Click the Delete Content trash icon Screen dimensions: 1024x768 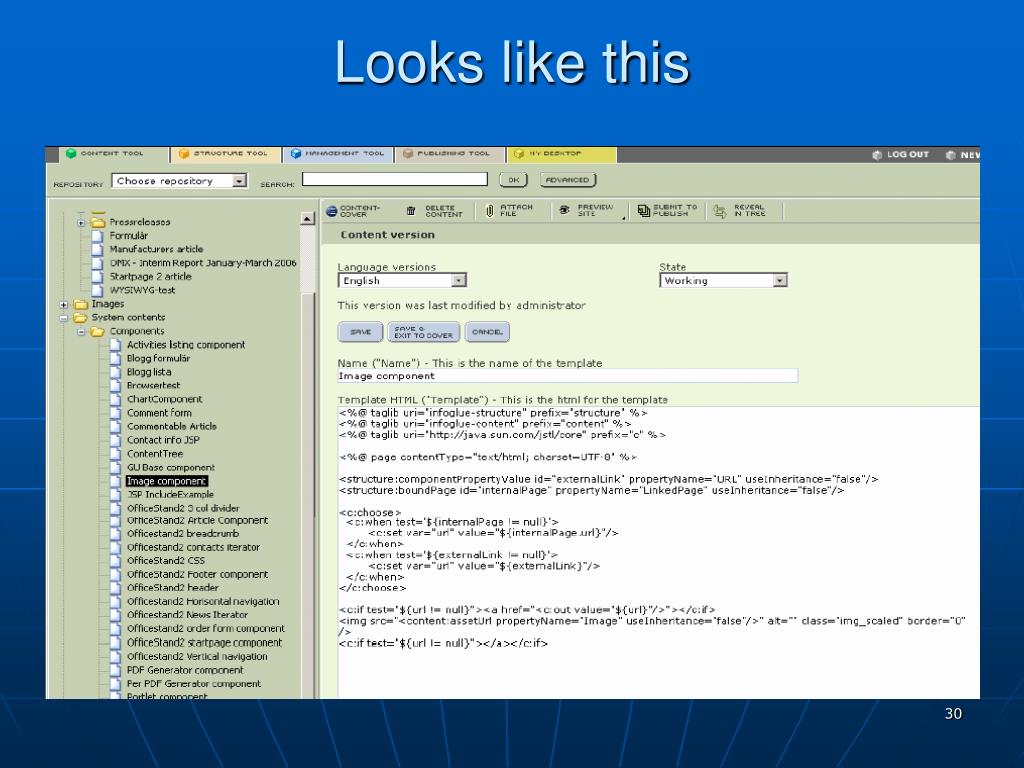click(411, 211)
